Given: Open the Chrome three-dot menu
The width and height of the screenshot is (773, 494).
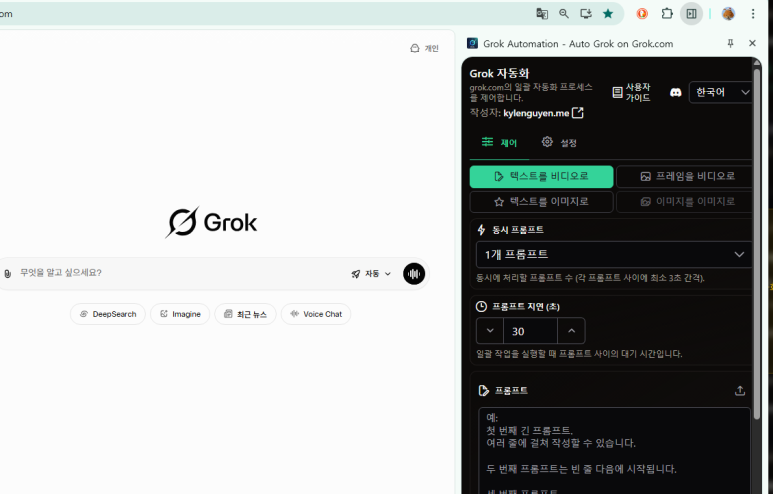Looking at the screenshot, I should pyautogui.click(x=753, y=14).
